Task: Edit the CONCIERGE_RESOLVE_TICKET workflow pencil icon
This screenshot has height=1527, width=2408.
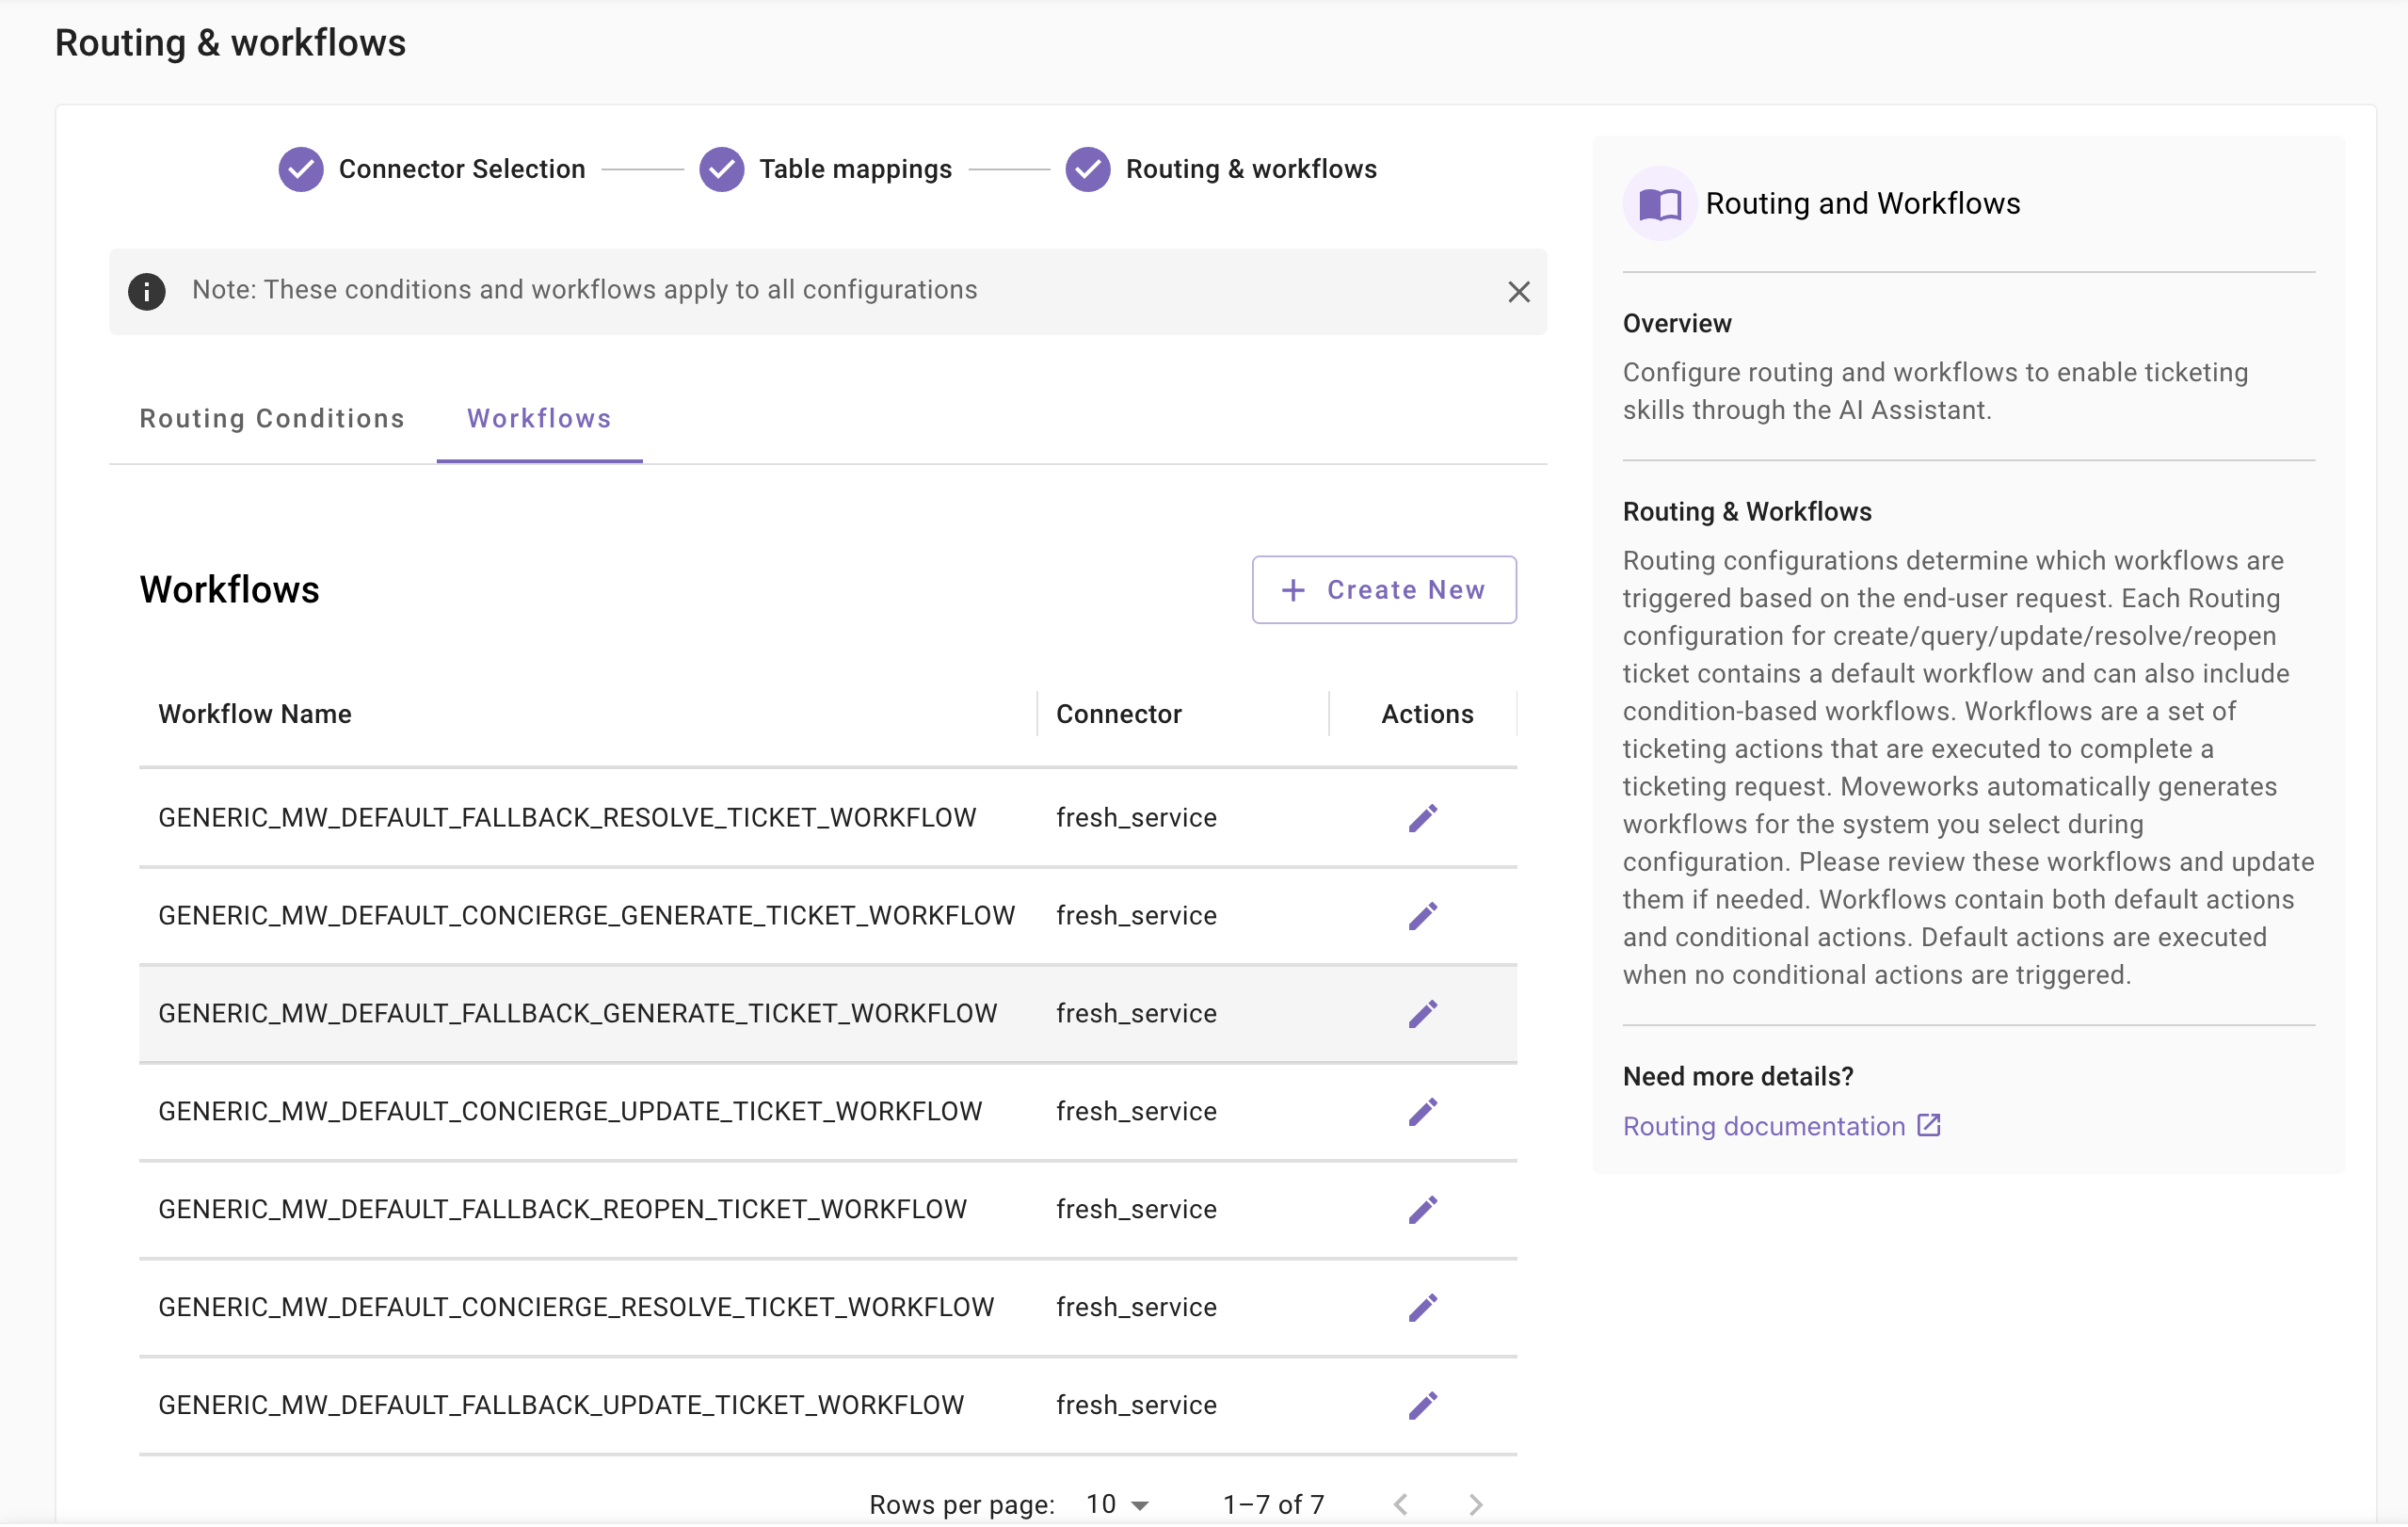Action: tap(1422, 1308)
